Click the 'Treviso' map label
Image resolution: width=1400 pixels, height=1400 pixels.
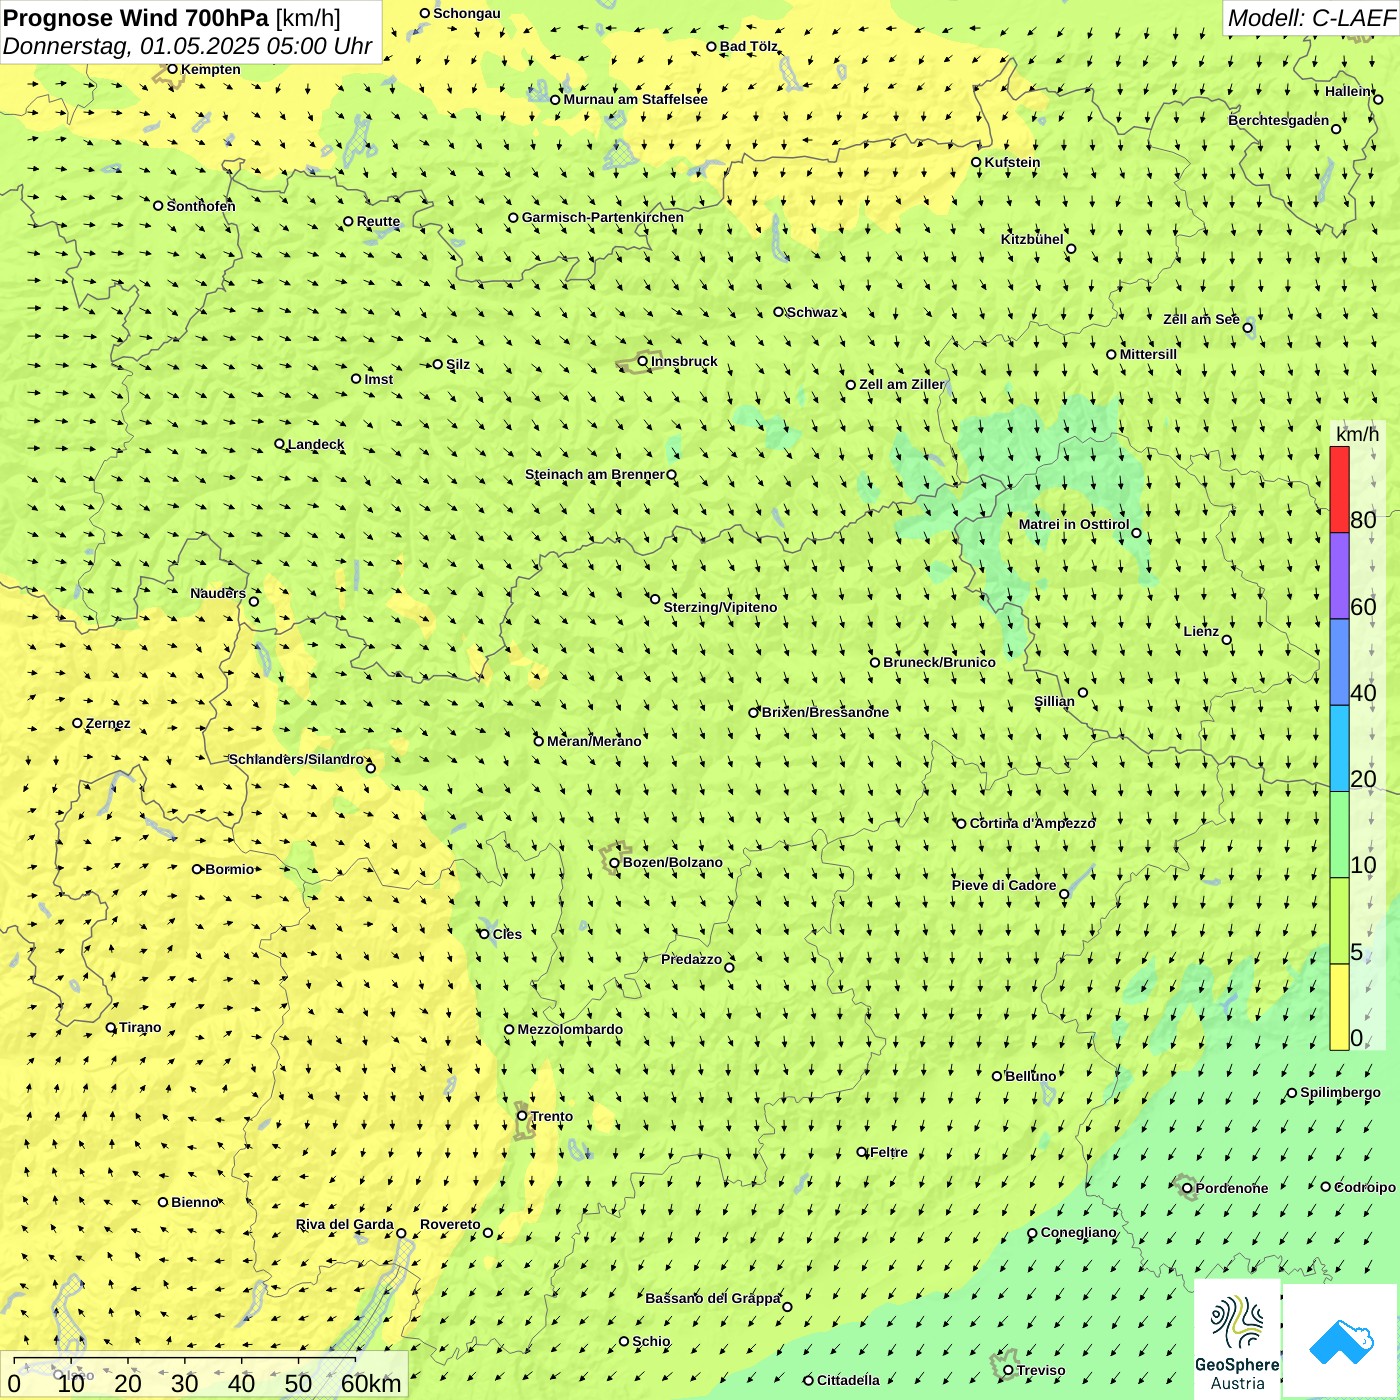point(1041,1370)
